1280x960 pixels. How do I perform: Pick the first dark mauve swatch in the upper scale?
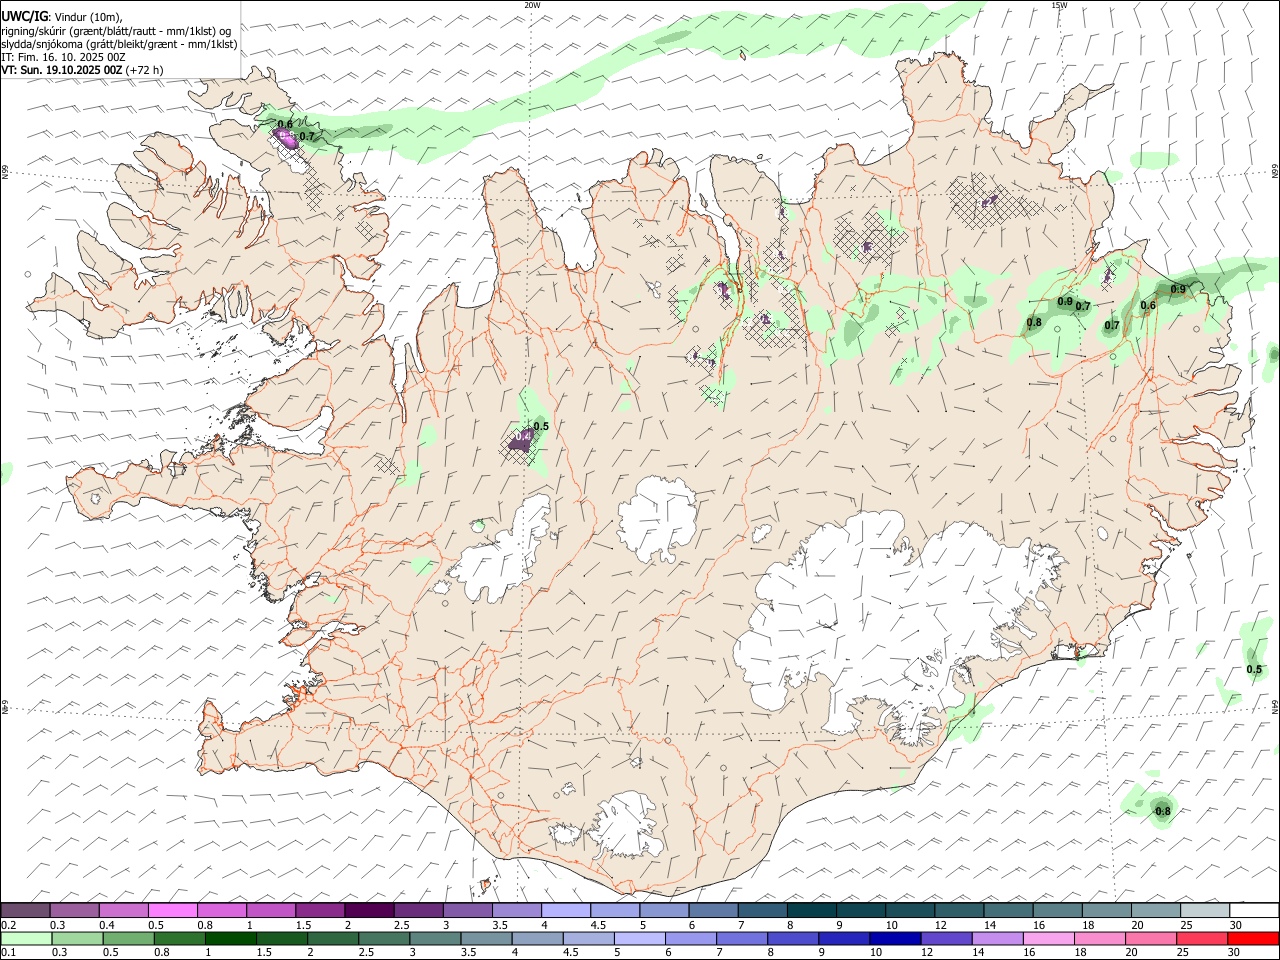(x=25, y=911)
